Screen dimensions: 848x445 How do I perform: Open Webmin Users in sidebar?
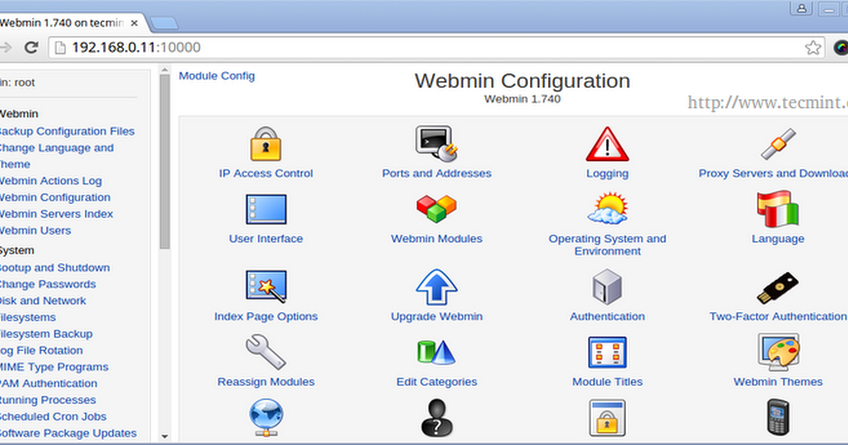(35, 230)
